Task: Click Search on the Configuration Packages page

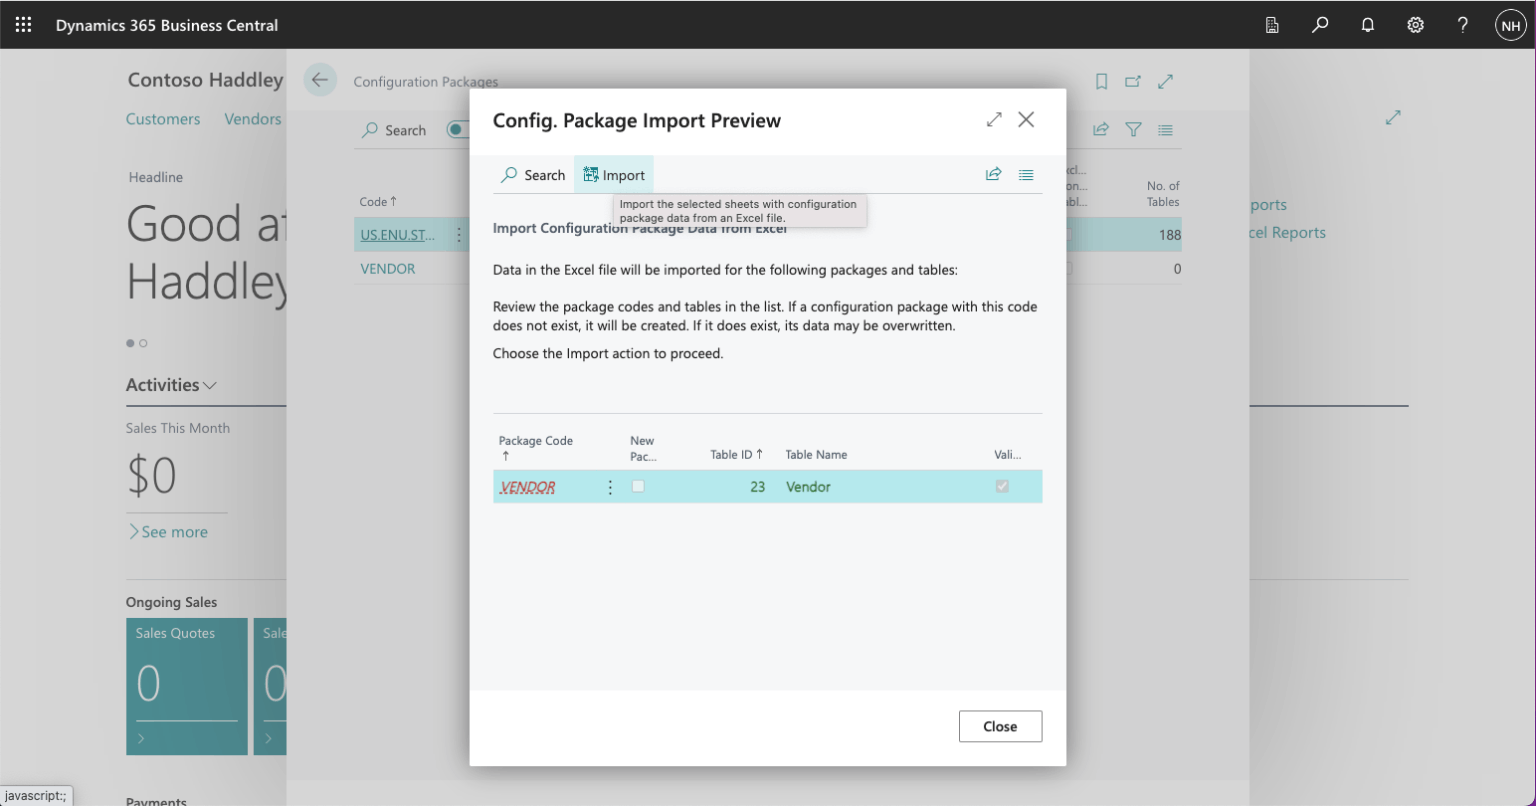Action: [394, 130]
